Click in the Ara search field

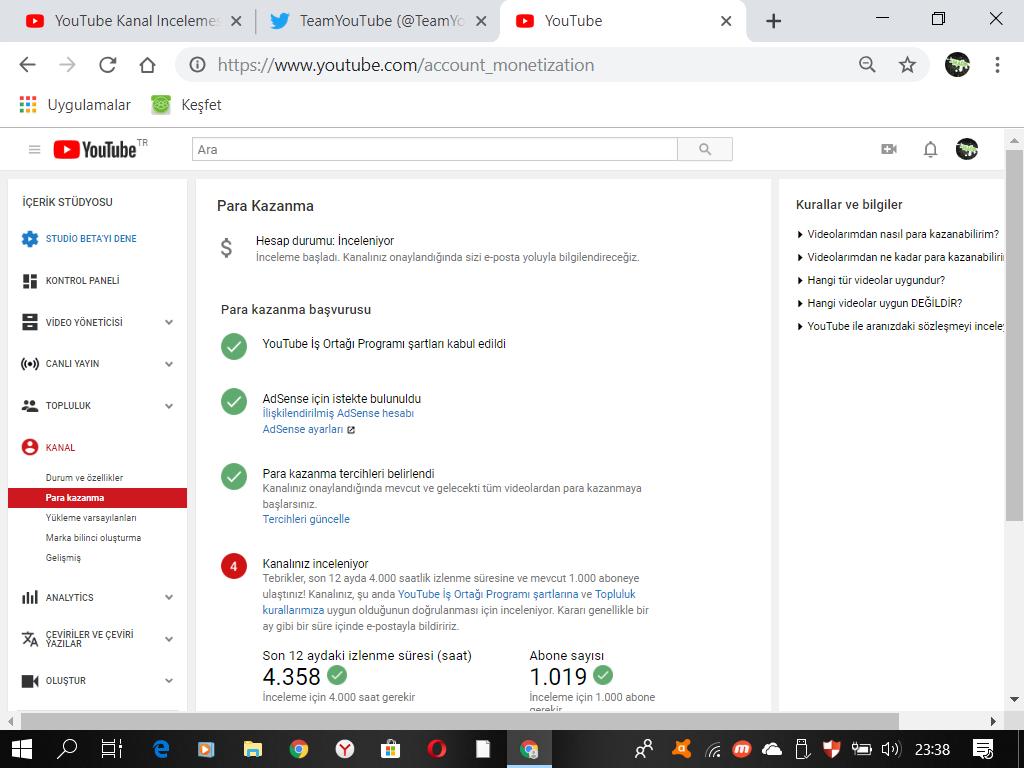[x=435, y=149]
